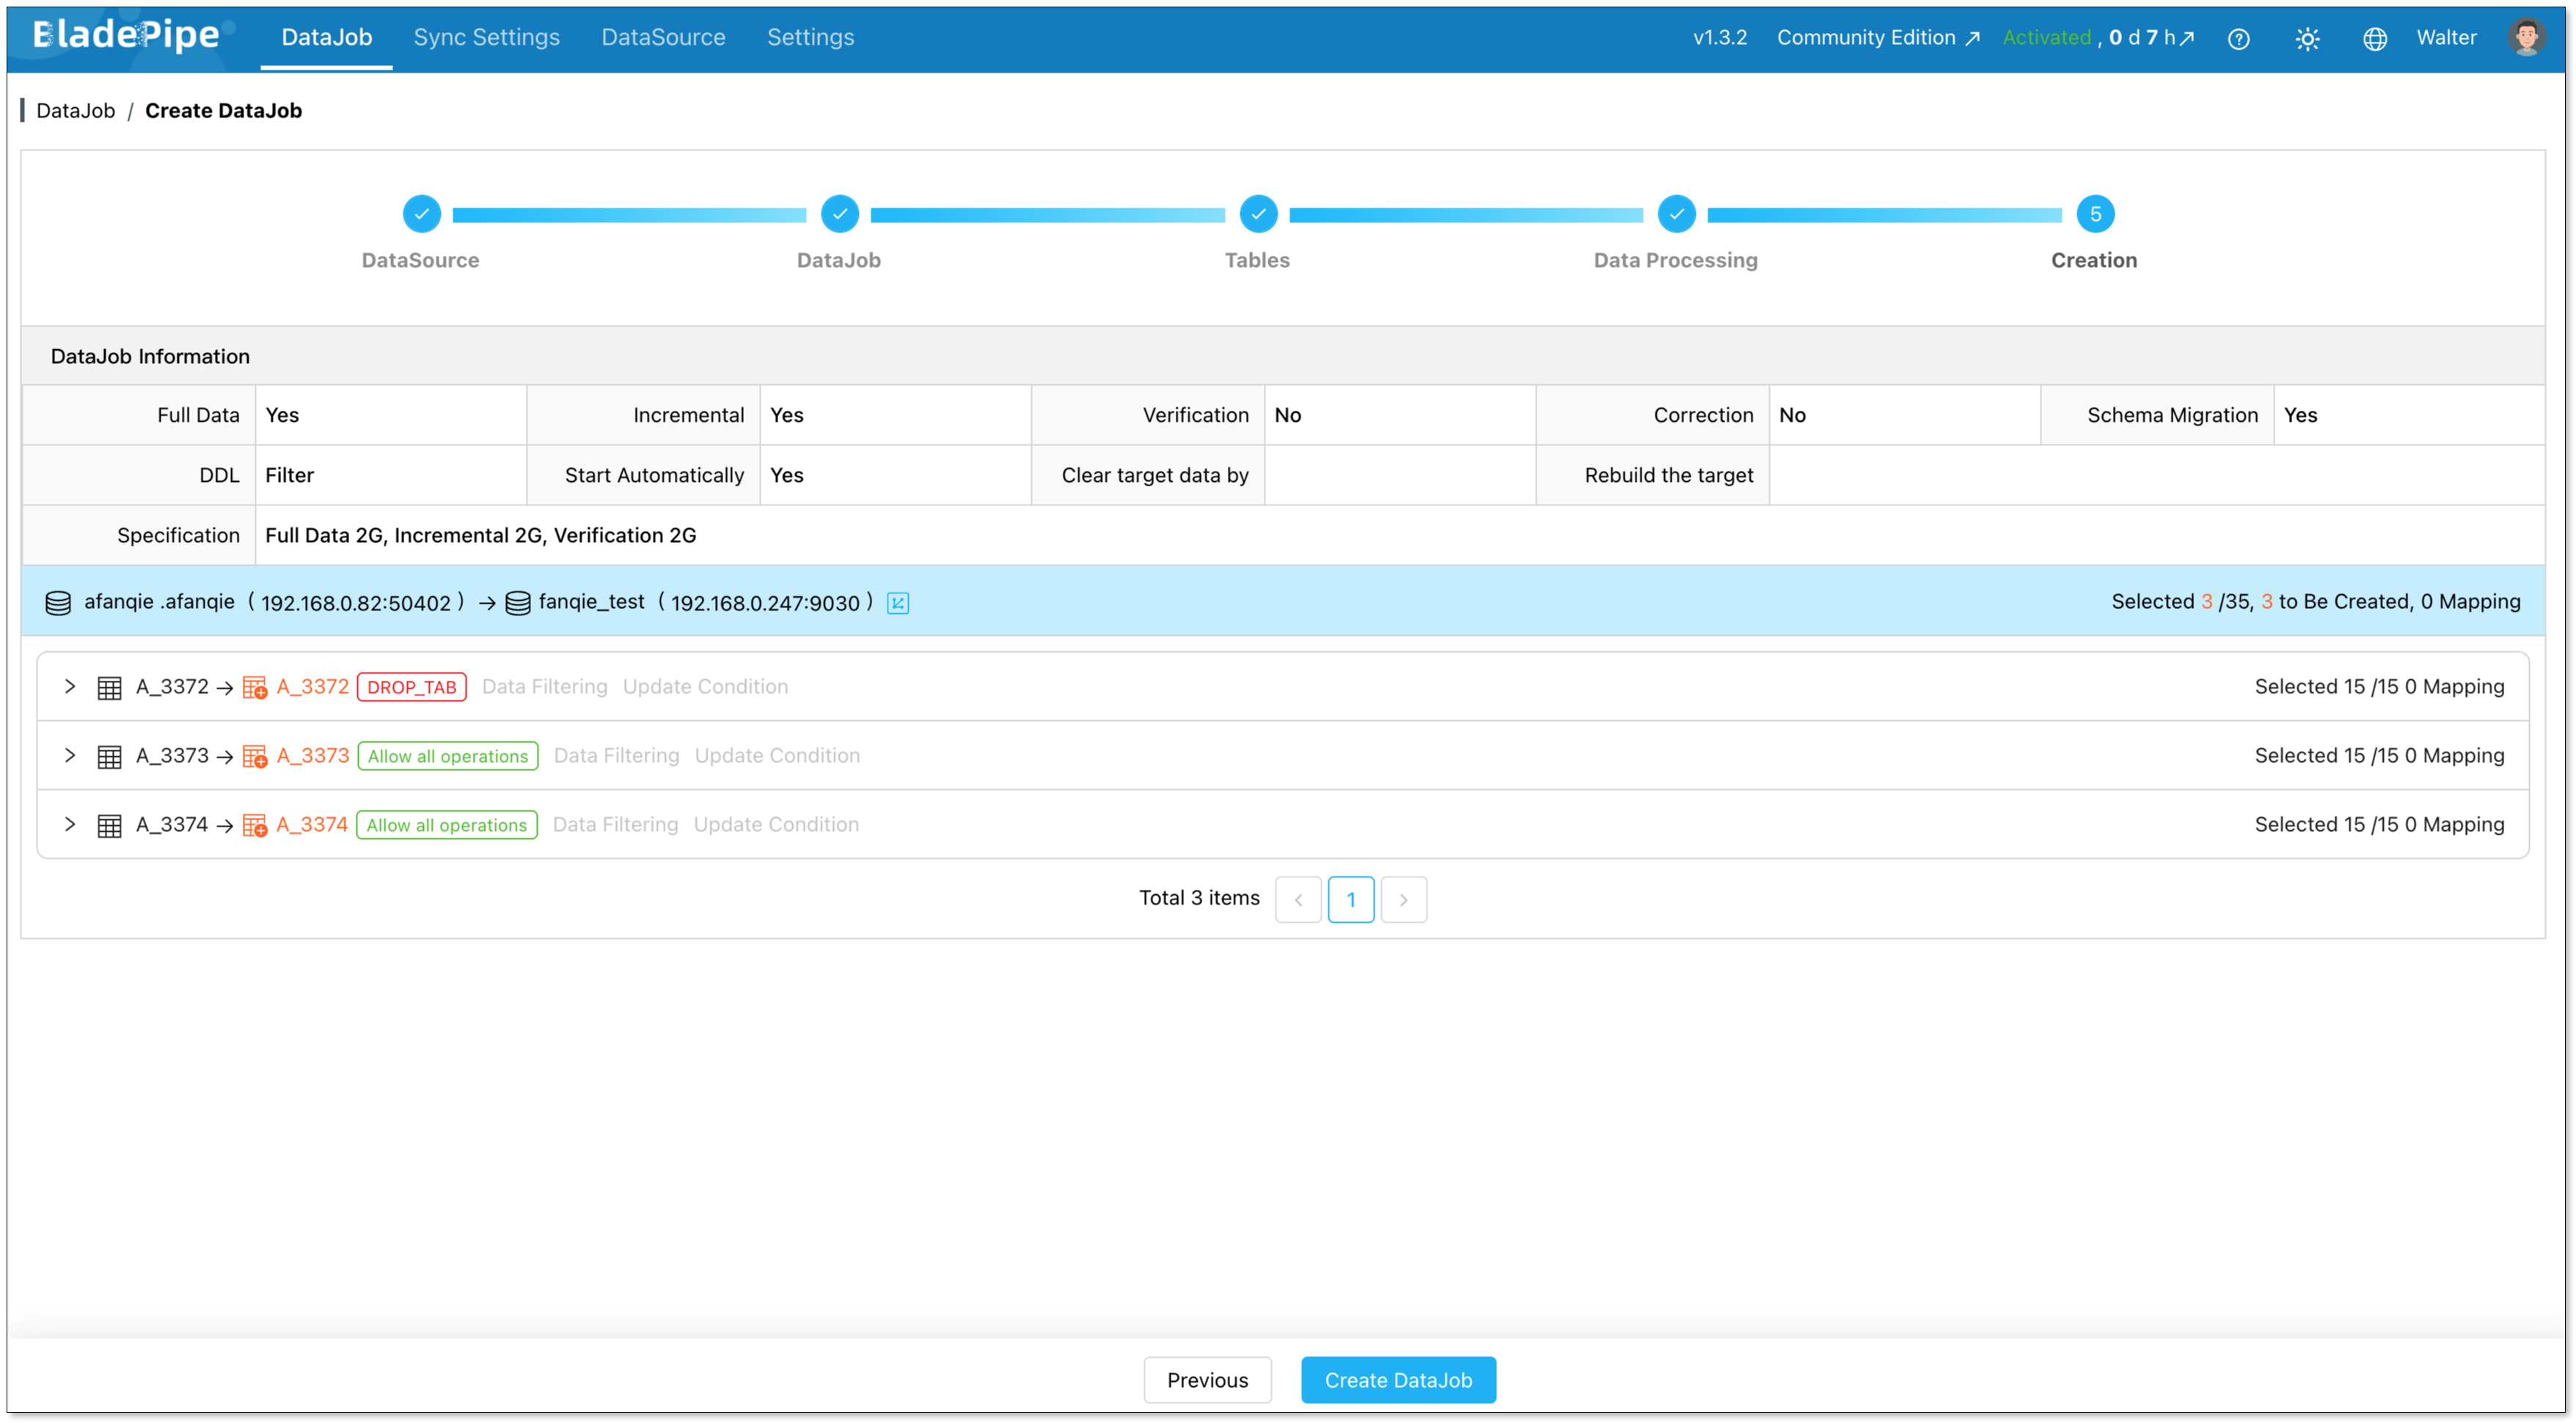Click the help question mark icon
Viewport: 2576px width, 1423px height.
2238,39
